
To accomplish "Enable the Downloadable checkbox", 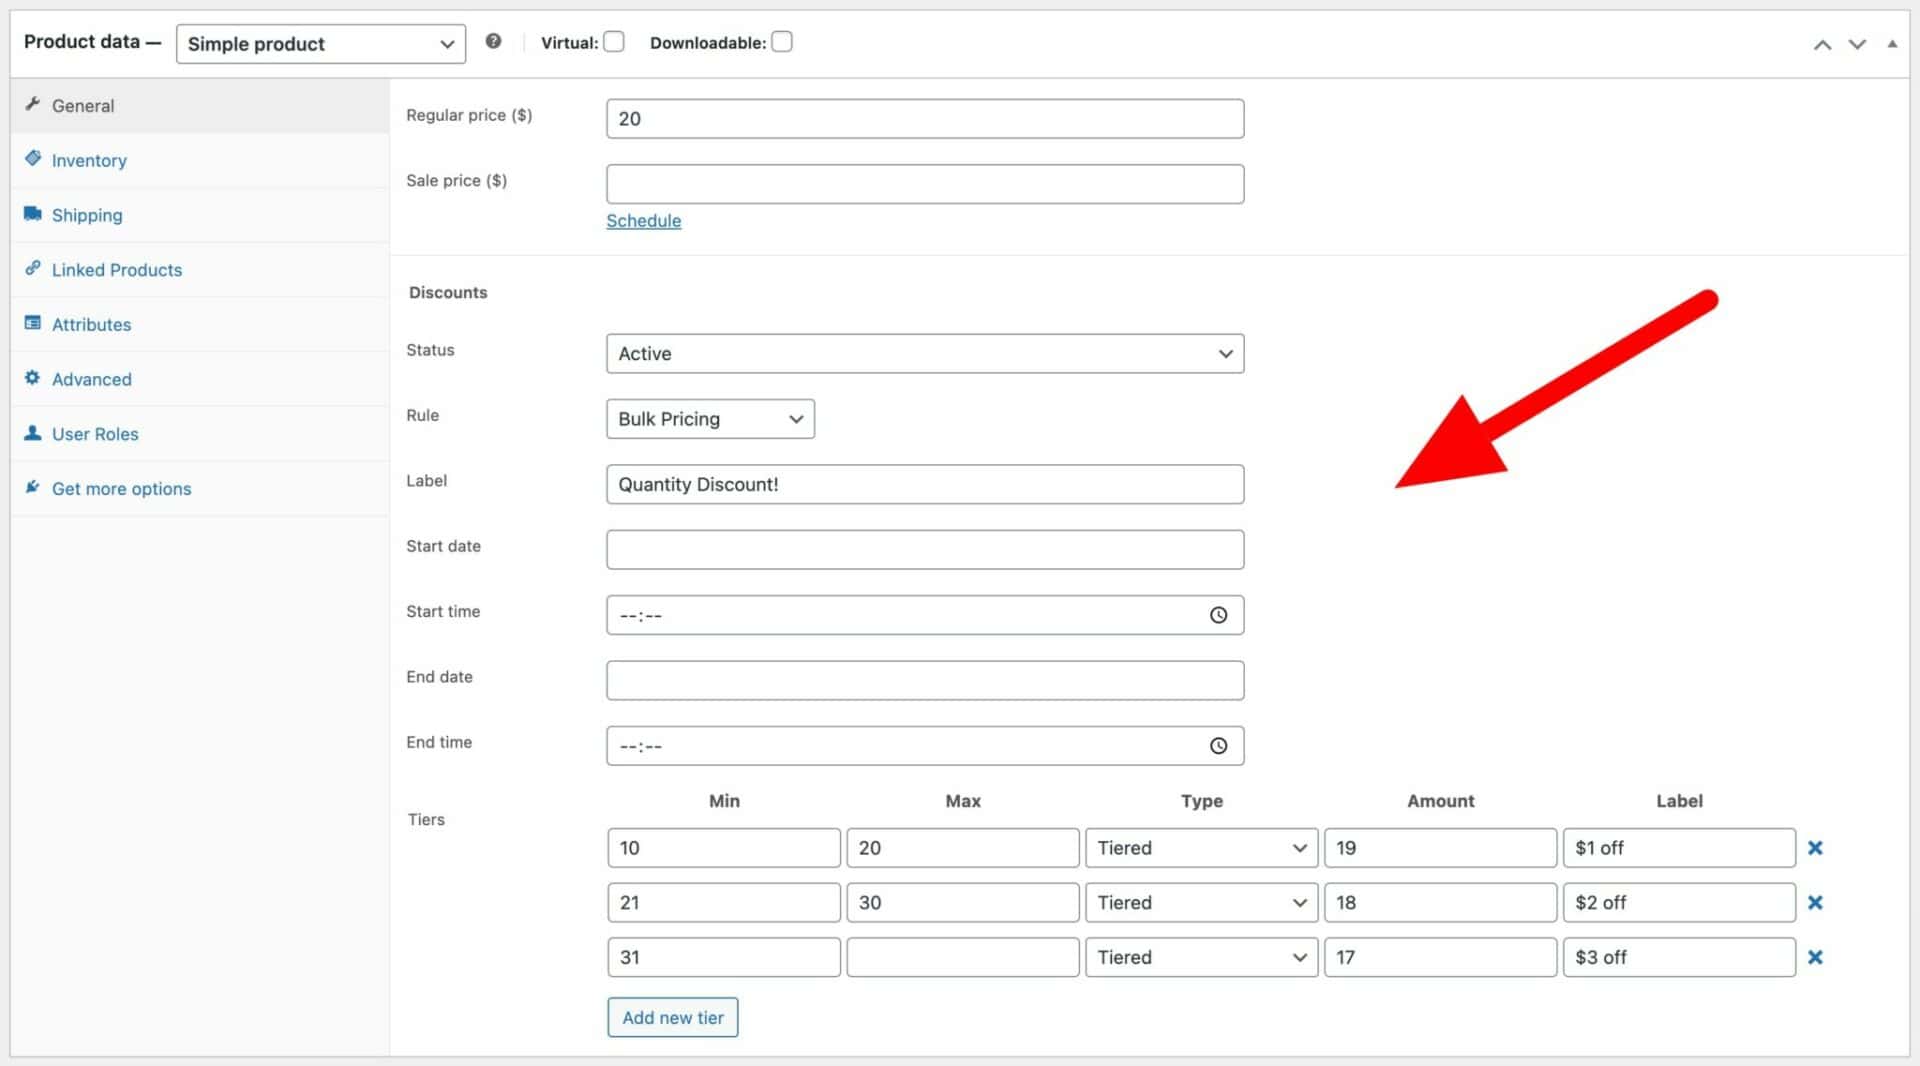I will click(782, 42).
